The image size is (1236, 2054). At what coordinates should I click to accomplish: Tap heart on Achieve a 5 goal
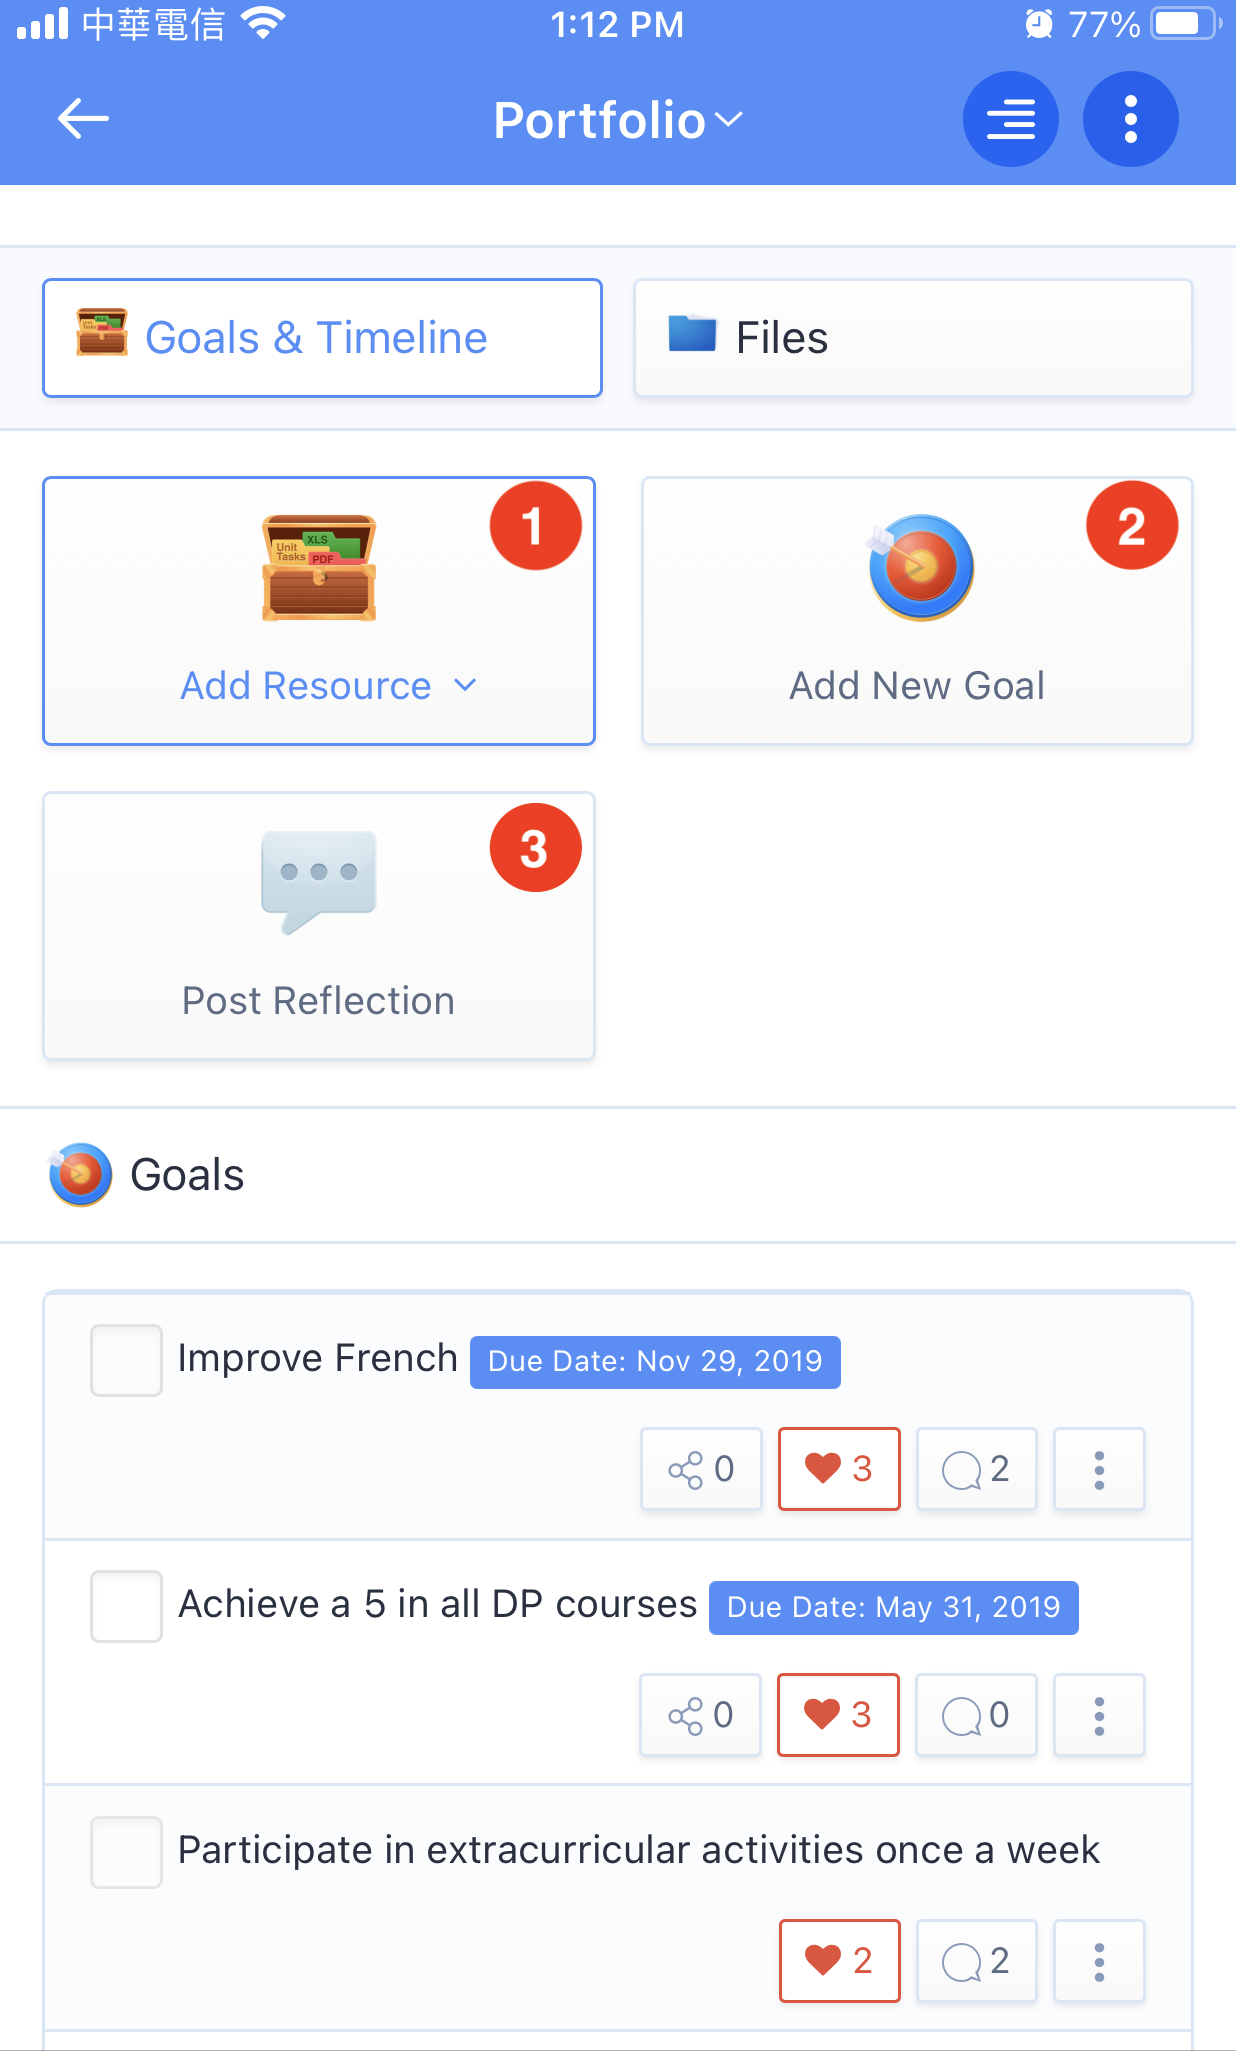(x=838, y=1715)
